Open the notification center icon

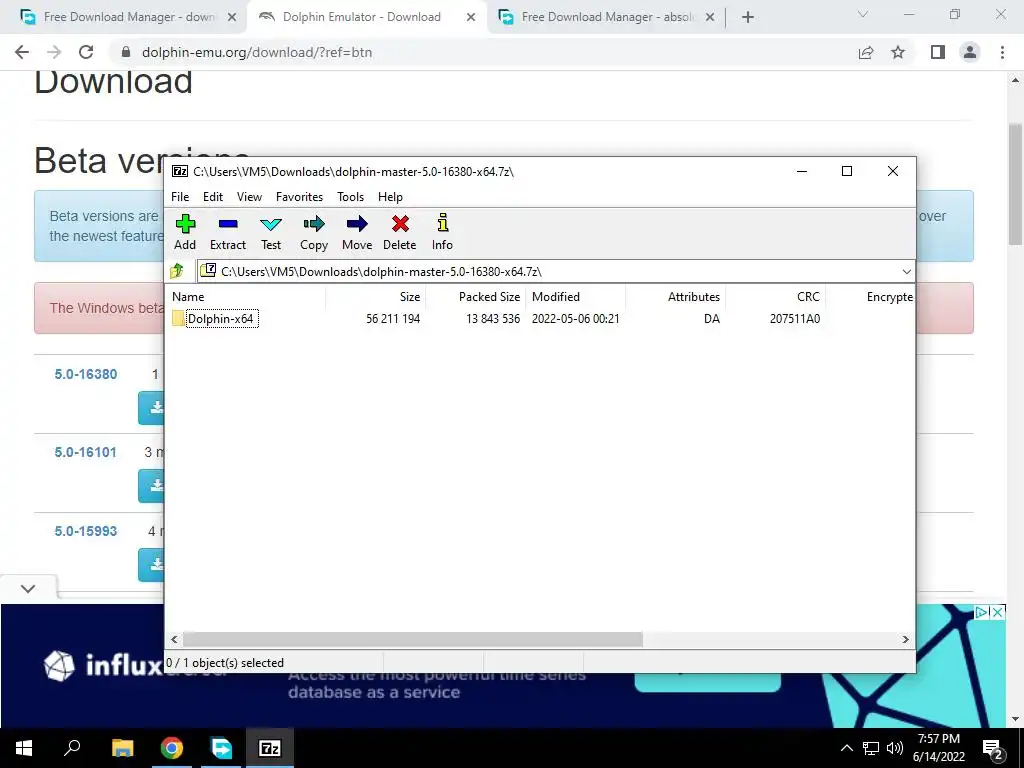[x=993, y=748]
